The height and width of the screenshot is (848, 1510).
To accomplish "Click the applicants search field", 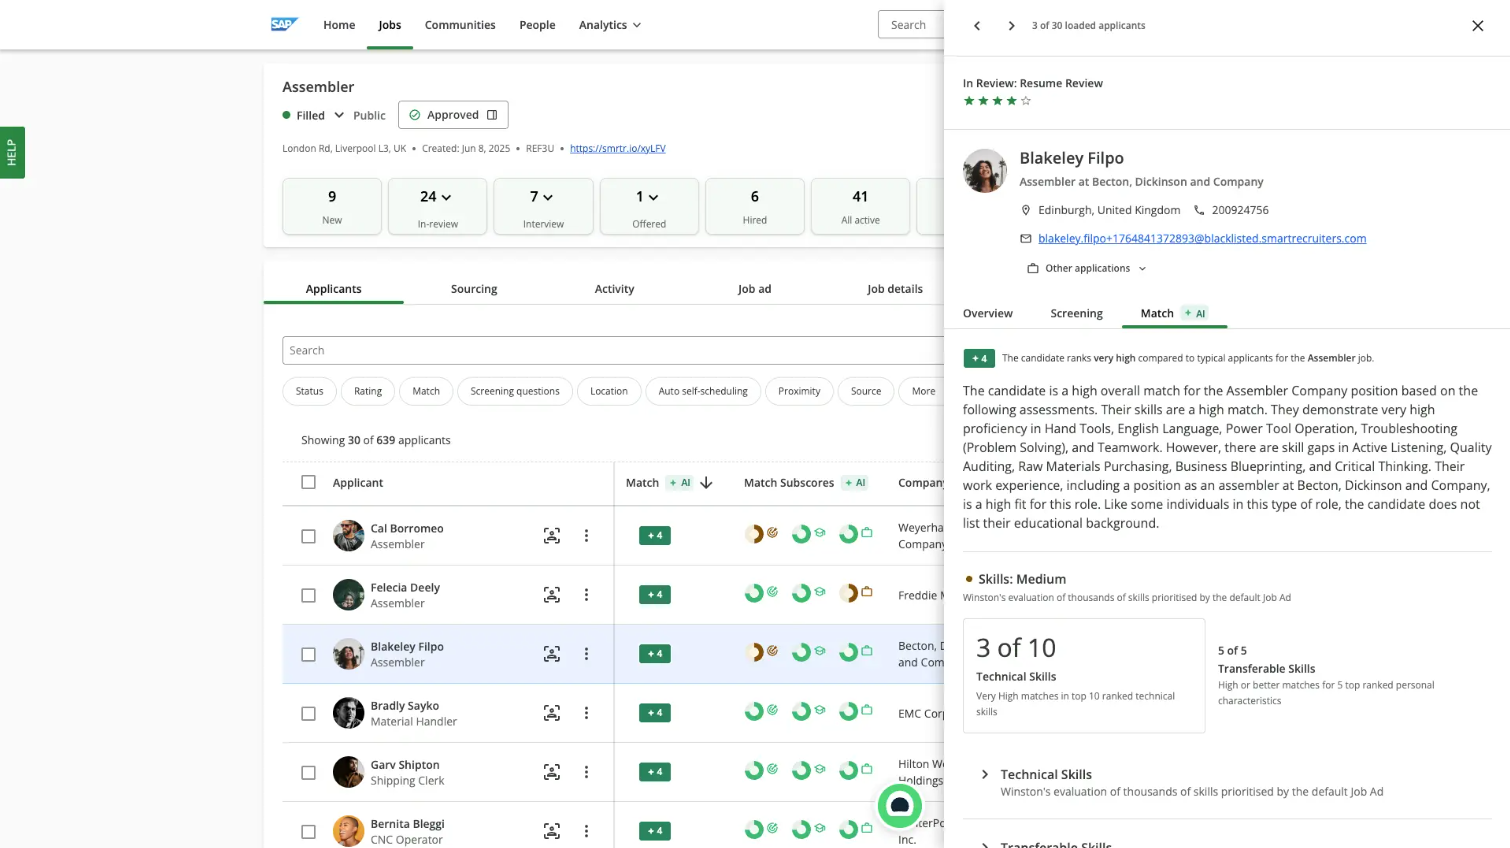I will (612, 350).
